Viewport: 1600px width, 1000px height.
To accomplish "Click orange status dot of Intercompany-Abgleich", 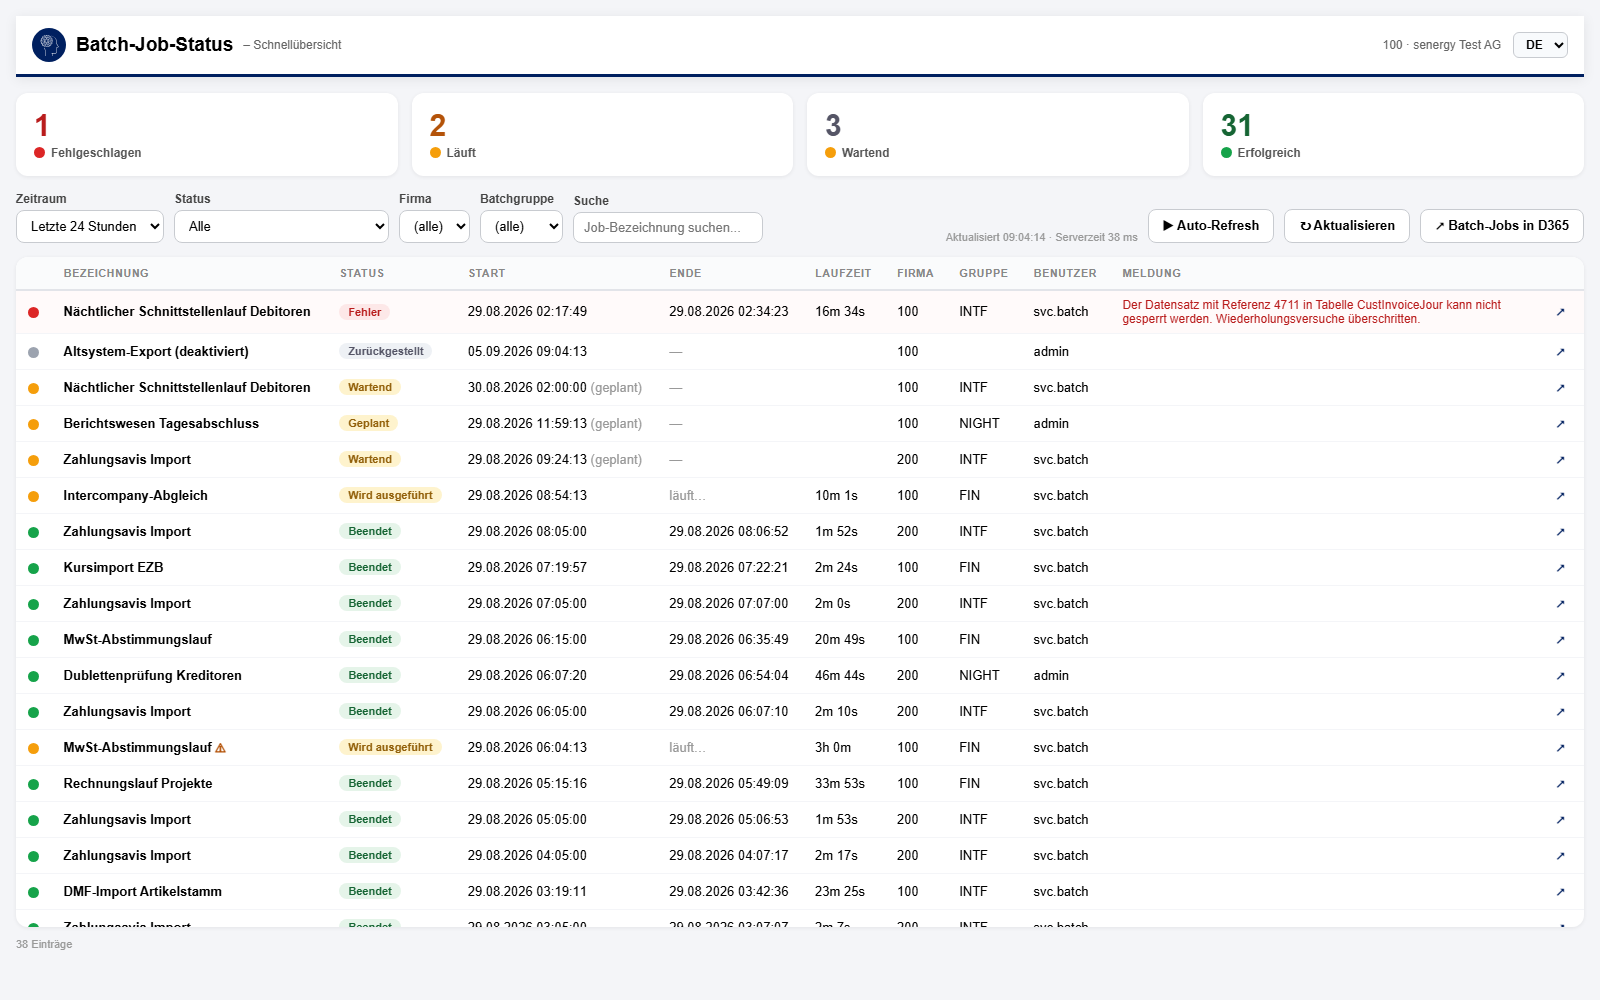I will 33,496.
